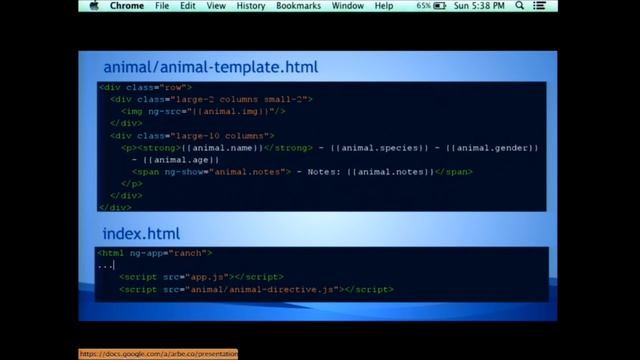Click the battery status icon
This screenshot has height=360, width=640.
[x=440, y=6]
